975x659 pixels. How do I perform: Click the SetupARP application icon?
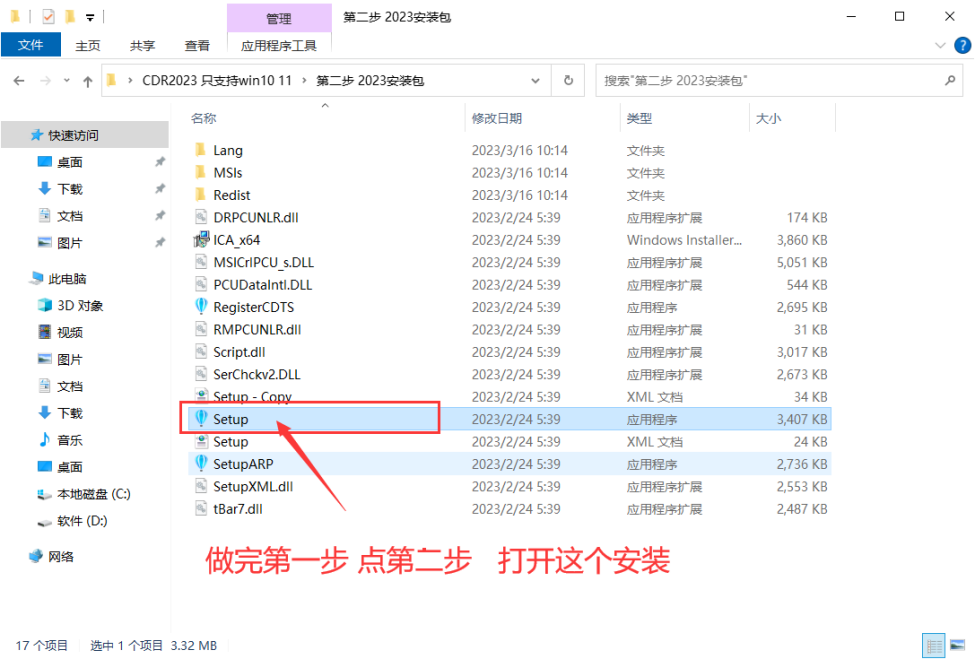[x=201, y=464]
